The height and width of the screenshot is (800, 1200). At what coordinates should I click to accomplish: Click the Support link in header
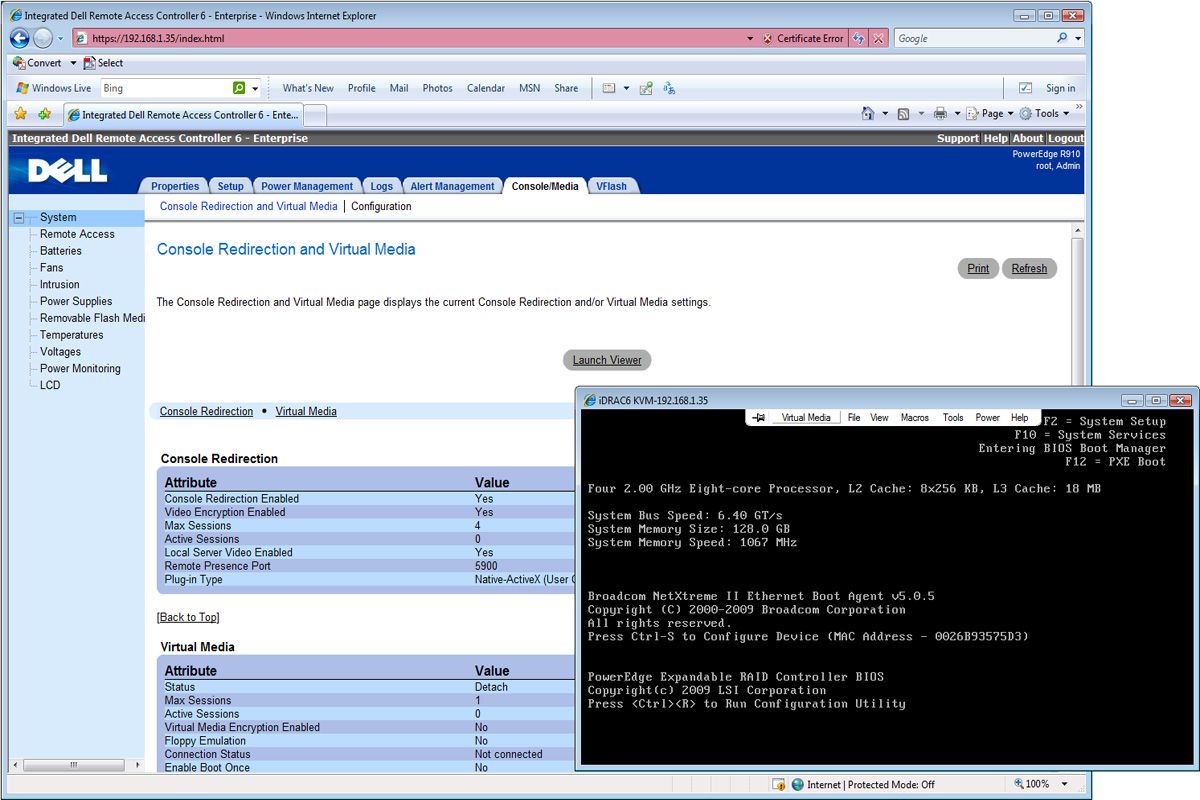(957, 138)
